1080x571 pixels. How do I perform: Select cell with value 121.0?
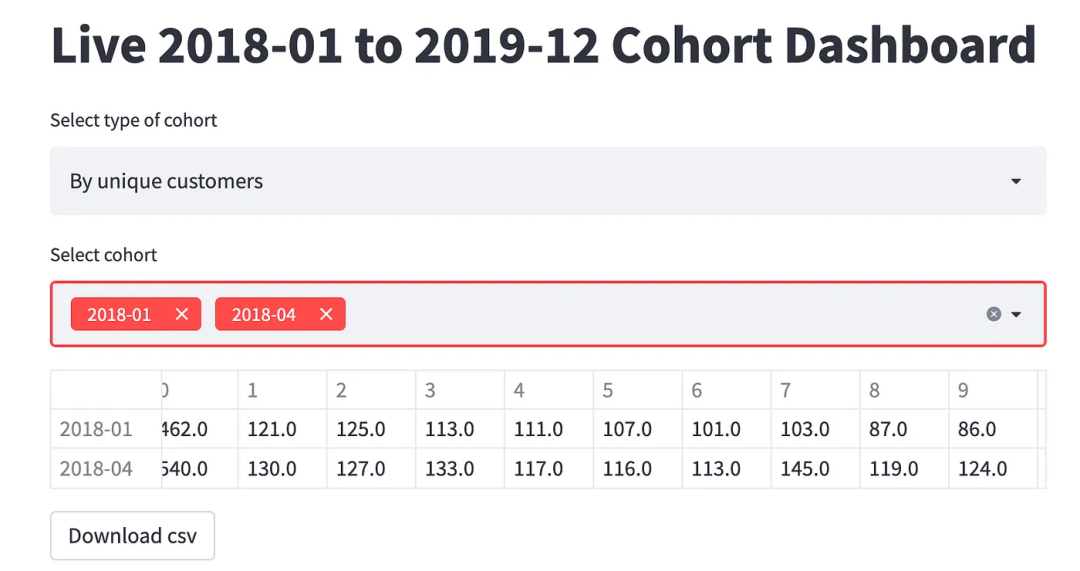click(272, 429)
